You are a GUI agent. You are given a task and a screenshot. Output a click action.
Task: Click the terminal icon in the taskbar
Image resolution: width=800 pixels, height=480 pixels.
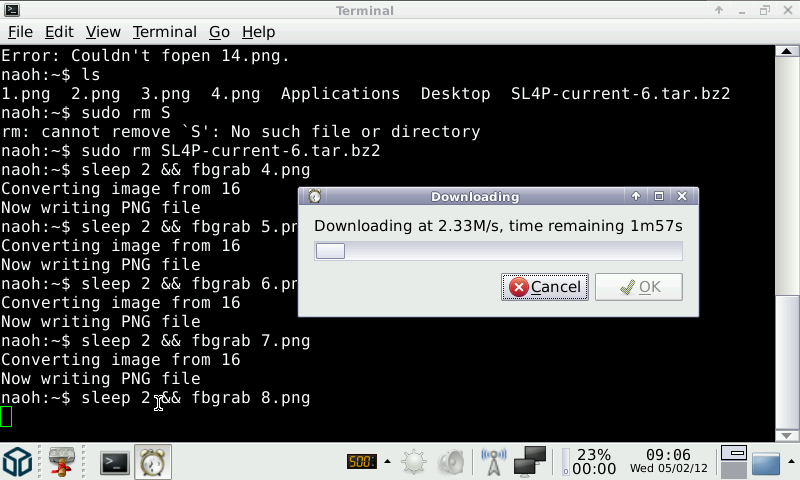(x=116, y=462)
